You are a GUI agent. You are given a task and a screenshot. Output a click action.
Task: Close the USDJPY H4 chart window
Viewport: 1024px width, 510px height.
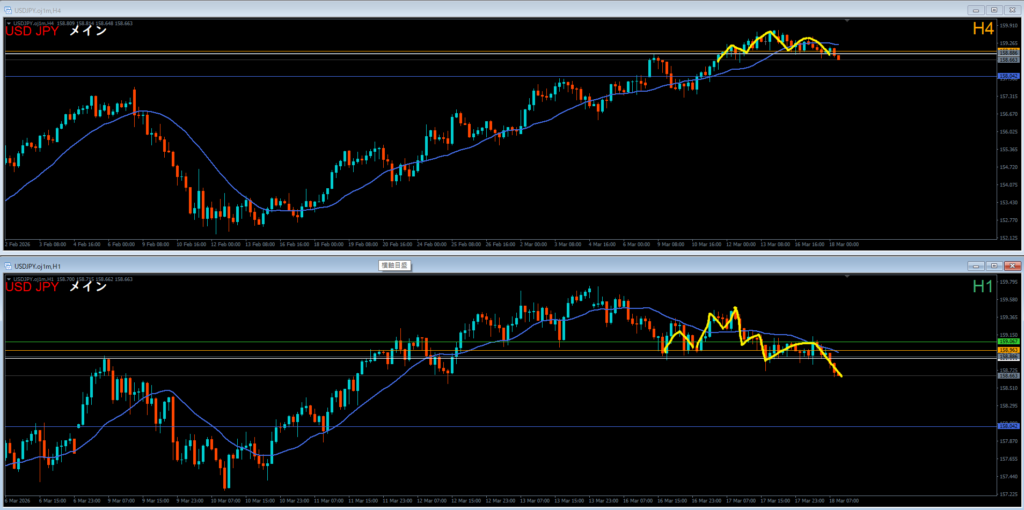1011,9
